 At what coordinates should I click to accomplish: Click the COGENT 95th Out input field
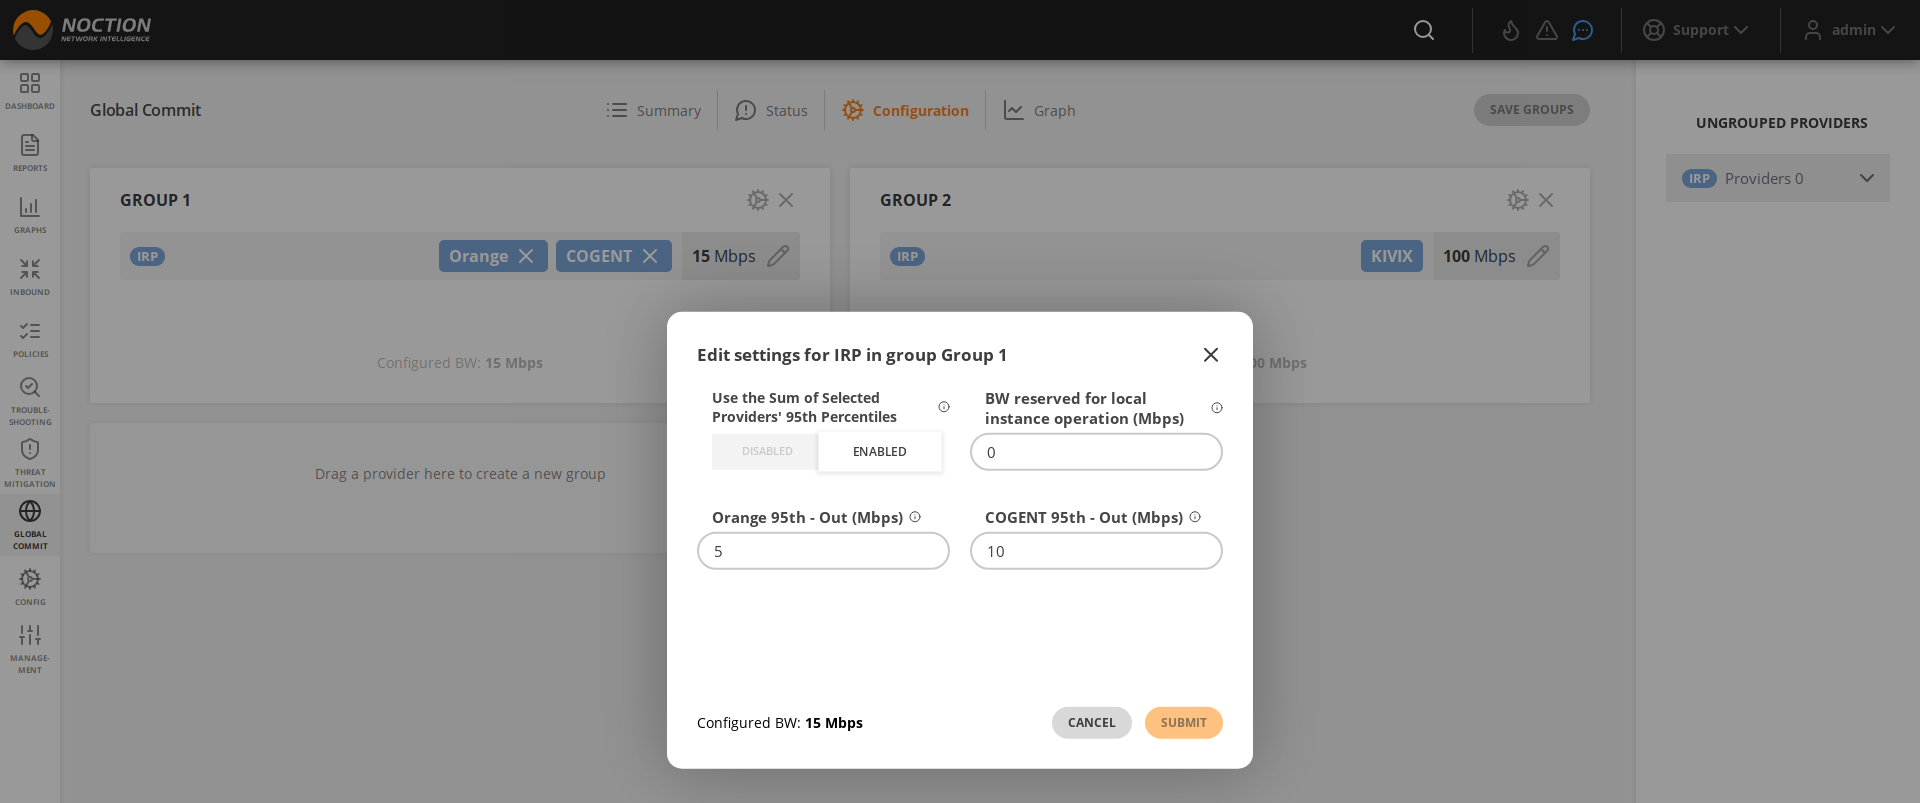(1096, 551)
